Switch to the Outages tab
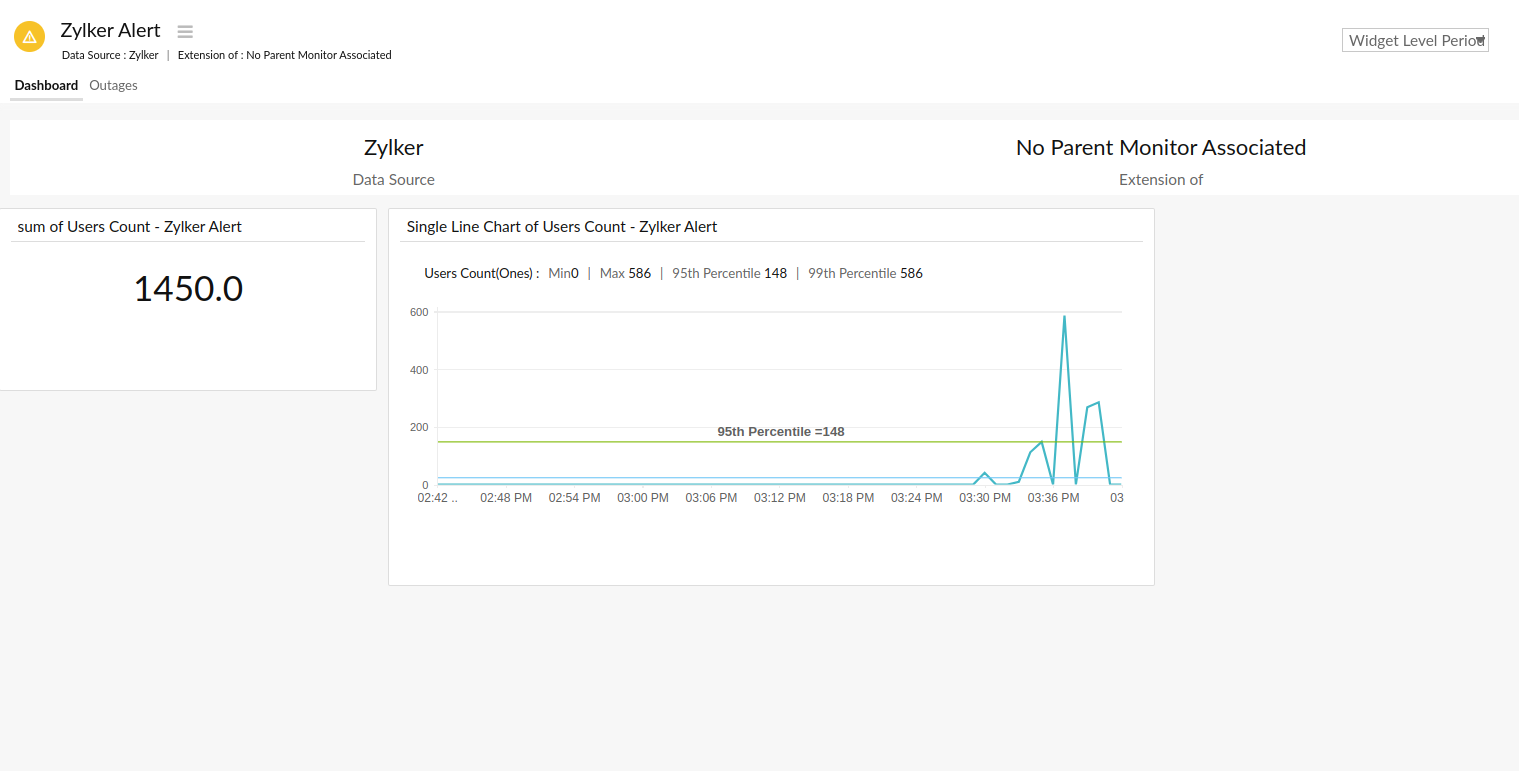This screenshot has height=771, width=1519. [113, 85]
